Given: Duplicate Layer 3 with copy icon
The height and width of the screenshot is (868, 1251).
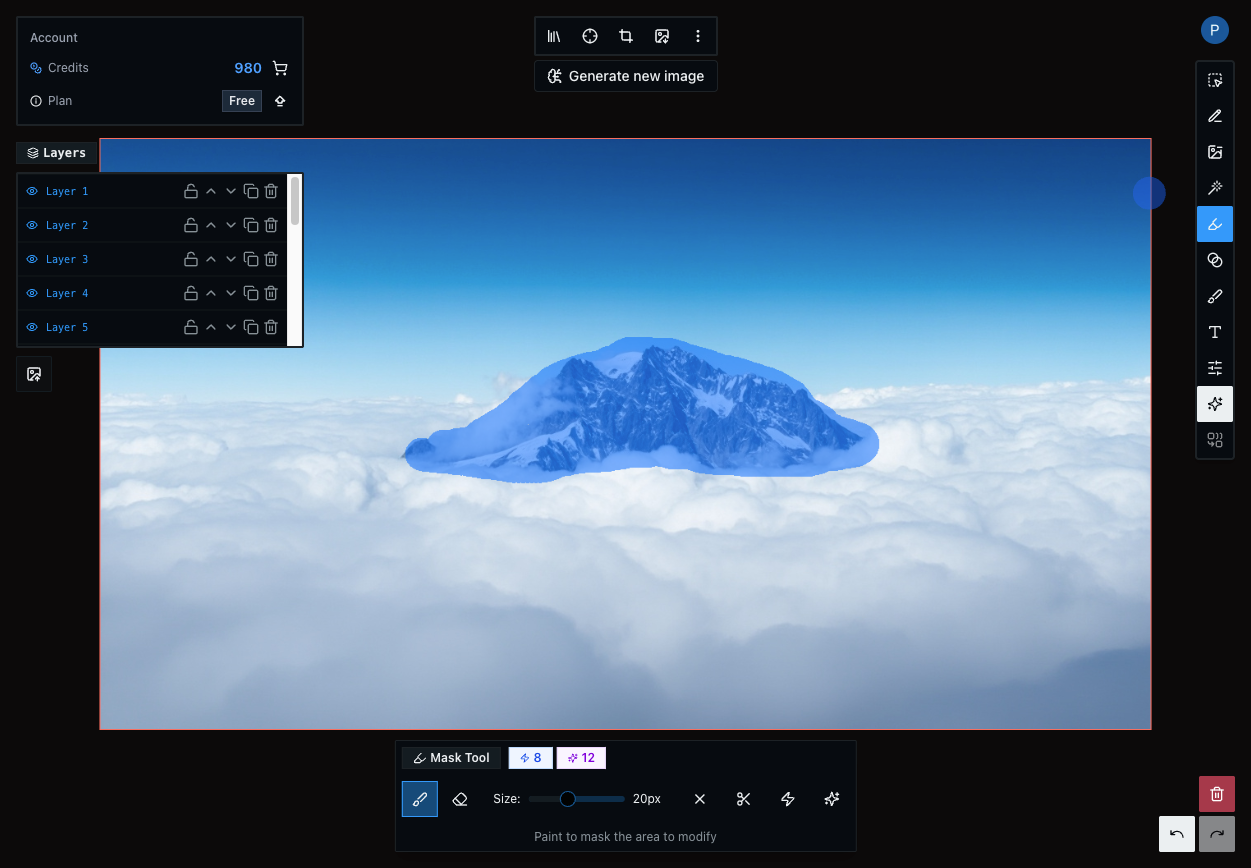Looking at the screenshot, I should pyautogui.click(x=251, y=259).
